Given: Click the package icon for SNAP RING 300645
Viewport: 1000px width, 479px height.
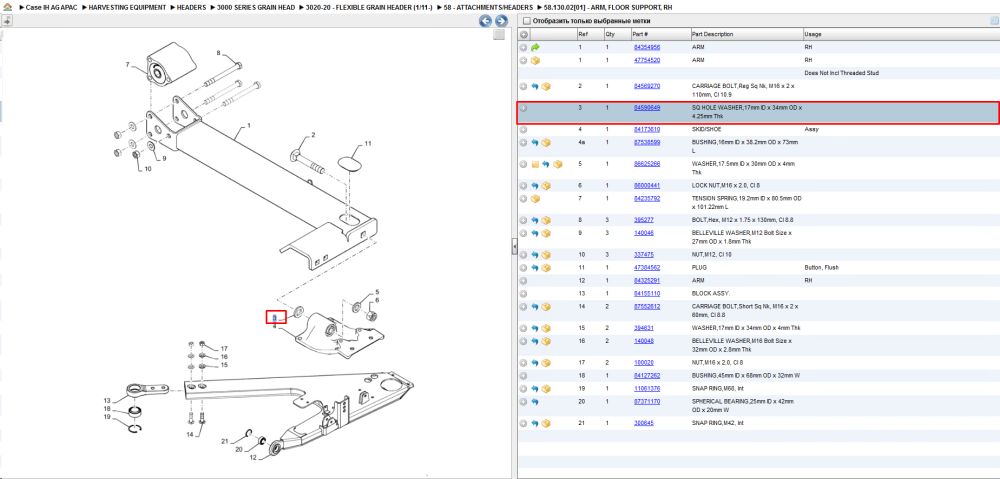Looking at the screenshot, I should [546, 423].
